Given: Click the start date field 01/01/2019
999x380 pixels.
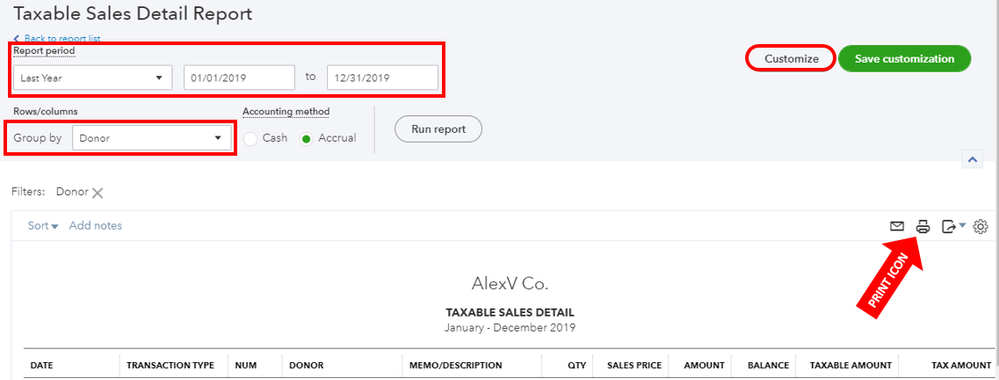Looking at the screenshot, I should pos(239,78).
